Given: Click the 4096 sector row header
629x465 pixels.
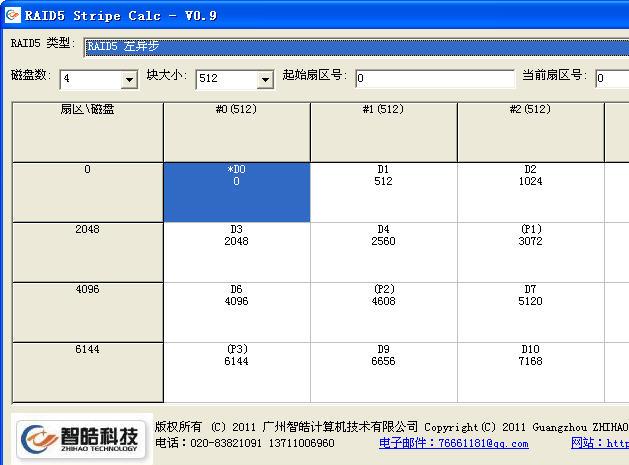Looking at the screenshot, I should [x=87, y=311].
